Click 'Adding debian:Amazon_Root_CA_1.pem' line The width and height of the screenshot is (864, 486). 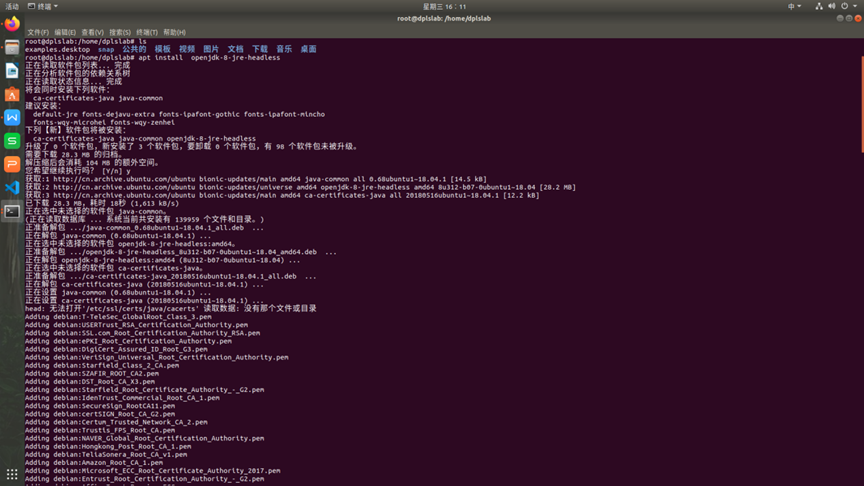click(94, 463)
